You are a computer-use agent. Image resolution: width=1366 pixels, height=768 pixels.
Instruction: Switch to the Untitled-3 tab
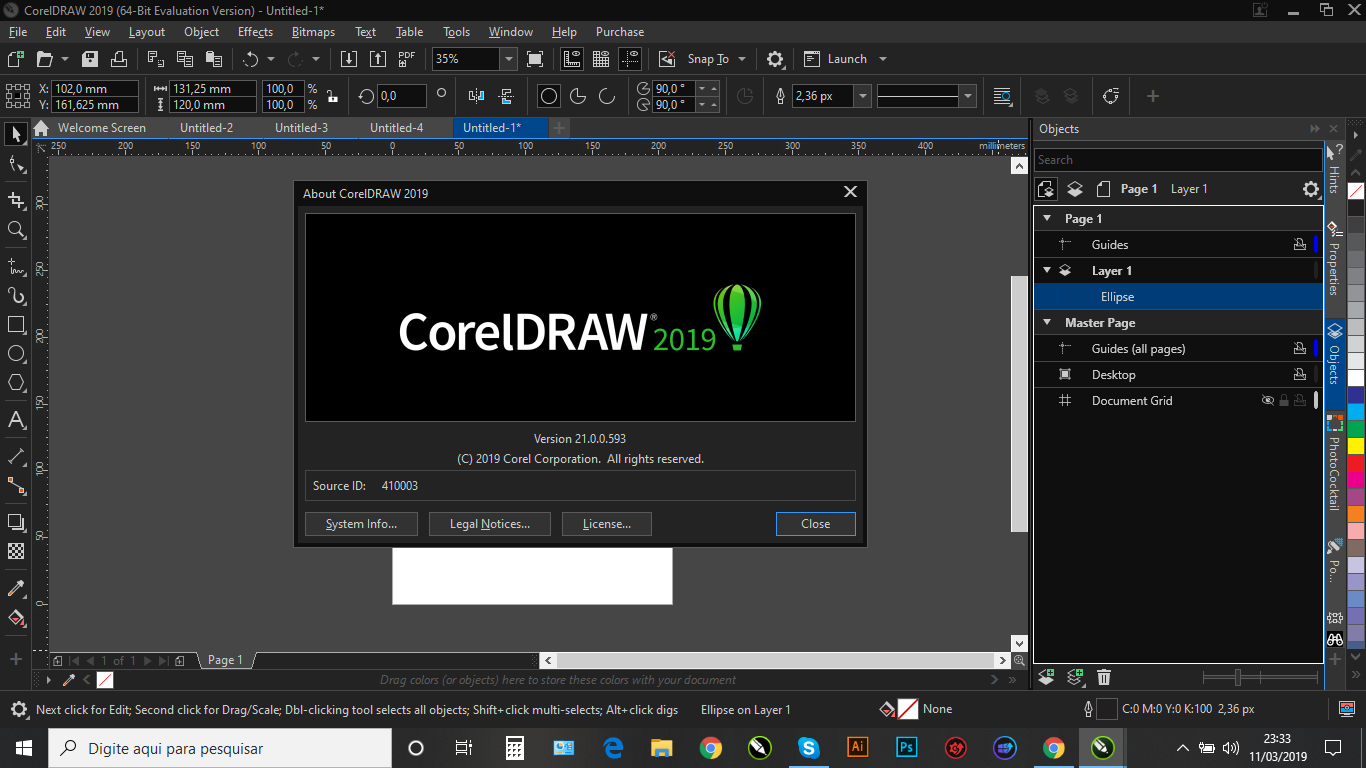click(x=301, y=127)
